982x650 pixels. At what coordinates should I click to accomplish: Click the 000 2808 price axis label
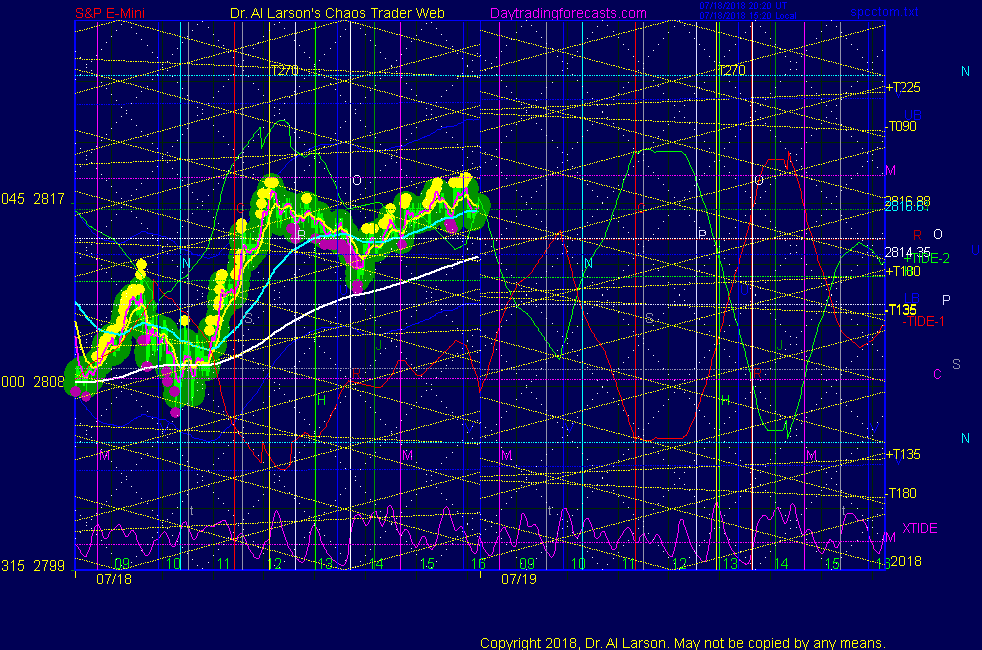pyautogui.click(x=33, y=381)
